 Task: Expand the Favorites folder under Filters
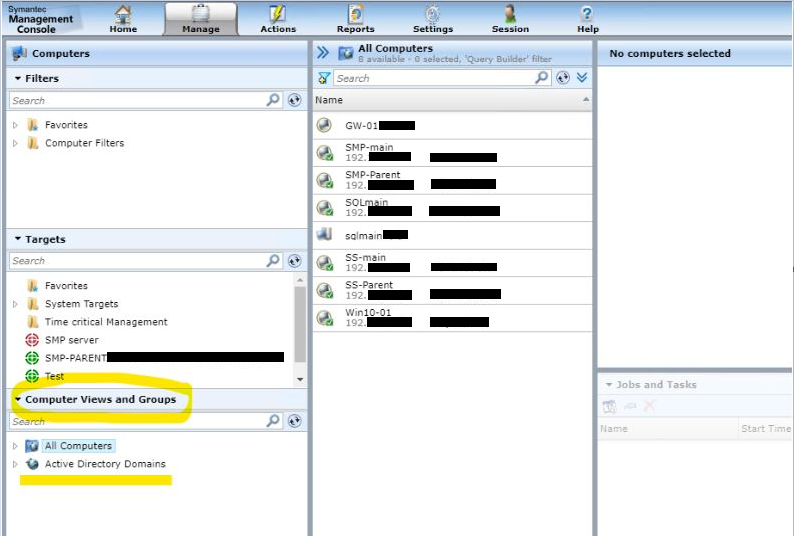(x=15, y=125)
